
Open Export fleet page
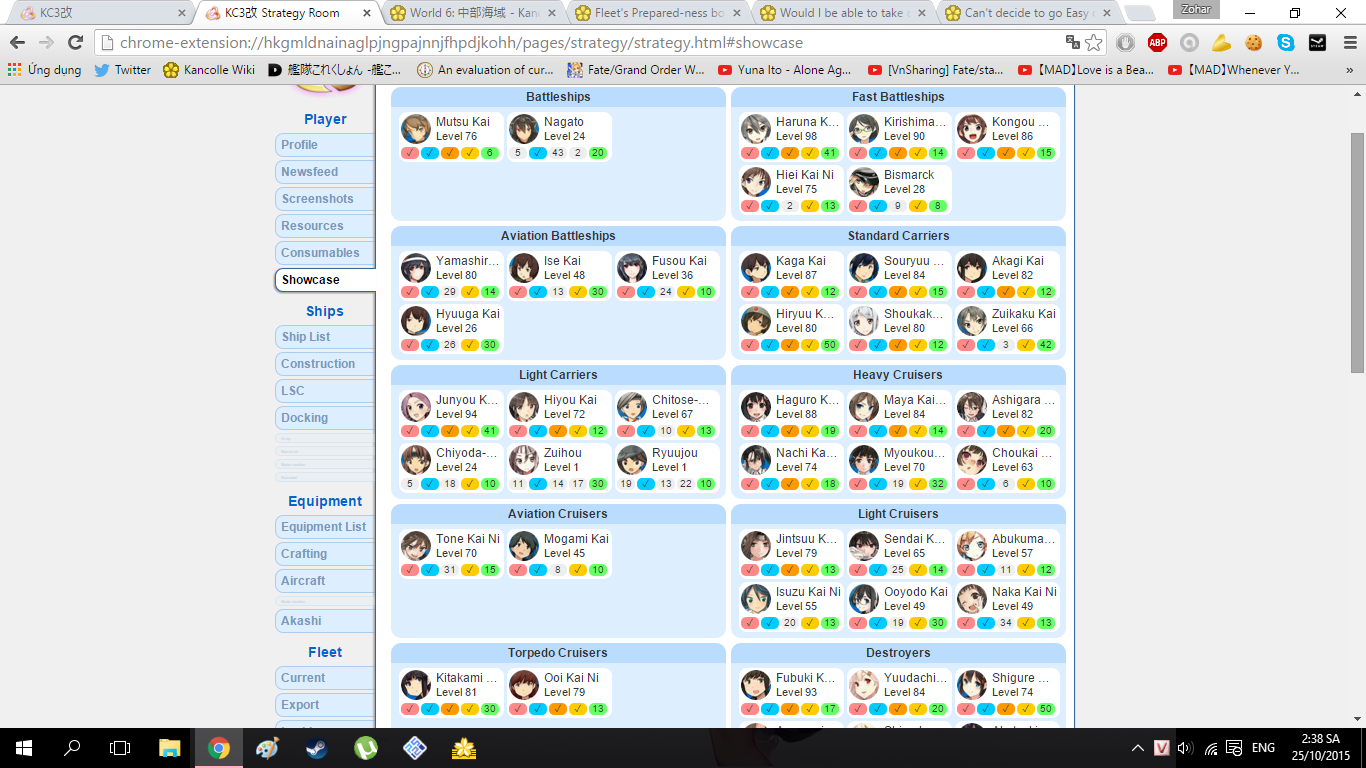[325, 705]
